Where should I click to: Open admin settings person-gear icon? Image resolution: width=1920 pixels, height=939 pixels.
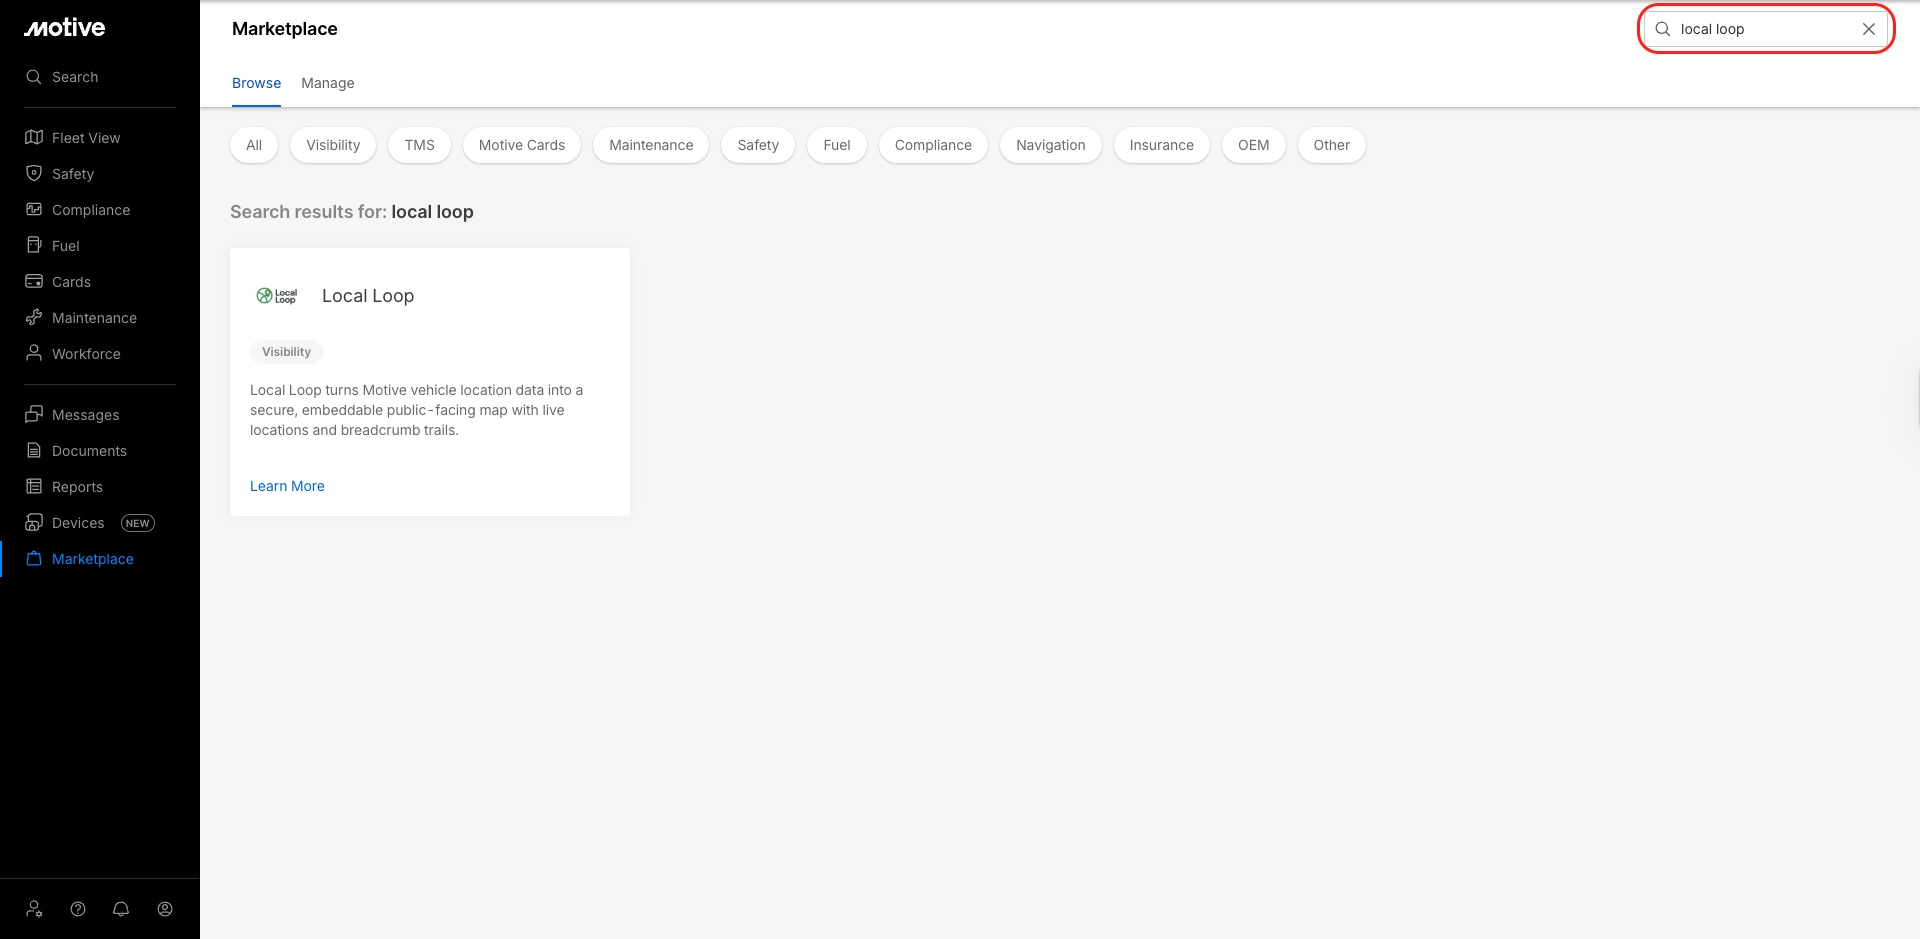pyautogui.click(x=35, y=909)
